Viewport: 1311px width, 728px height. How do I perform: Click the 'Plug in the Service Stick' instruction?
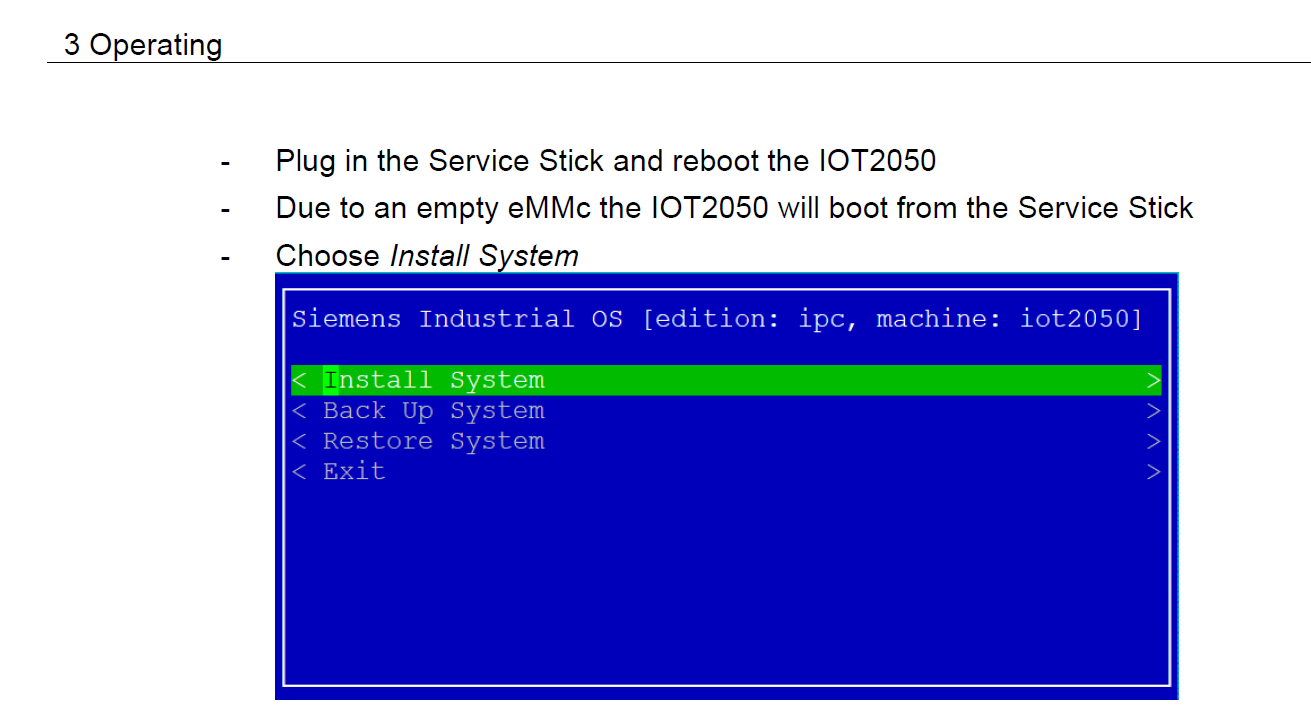pyautogui.click(x=606, y=160)
